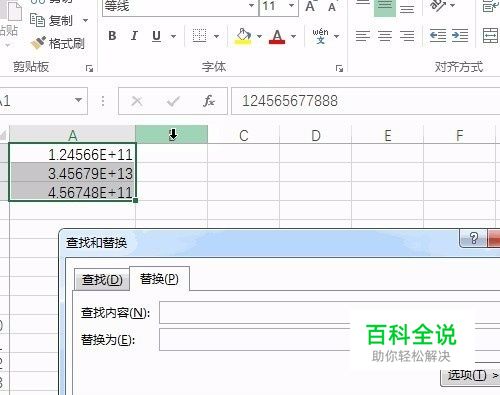
Task: Click the text orientation icon
Action: tap(438, 6)
